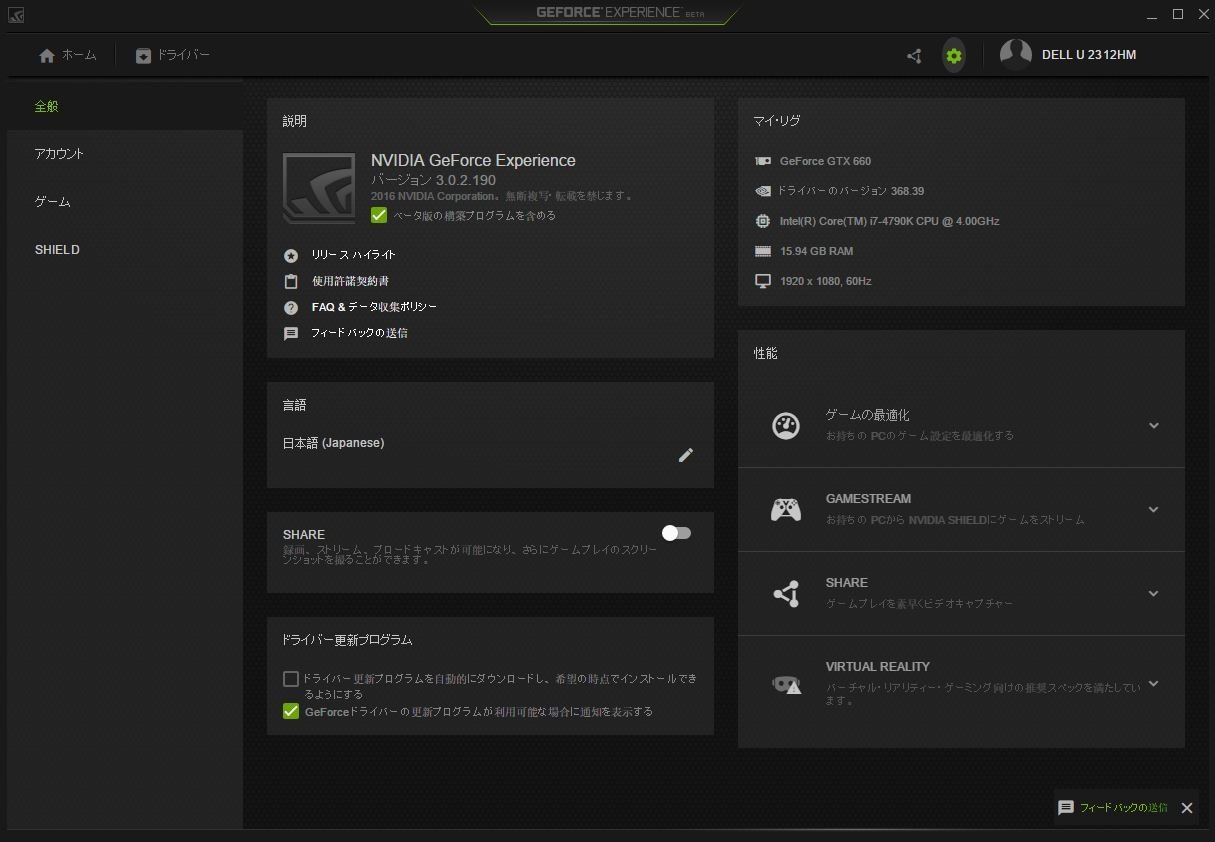Select アカウント in the sidebar

pyautogui.click(x=59, y=154)
